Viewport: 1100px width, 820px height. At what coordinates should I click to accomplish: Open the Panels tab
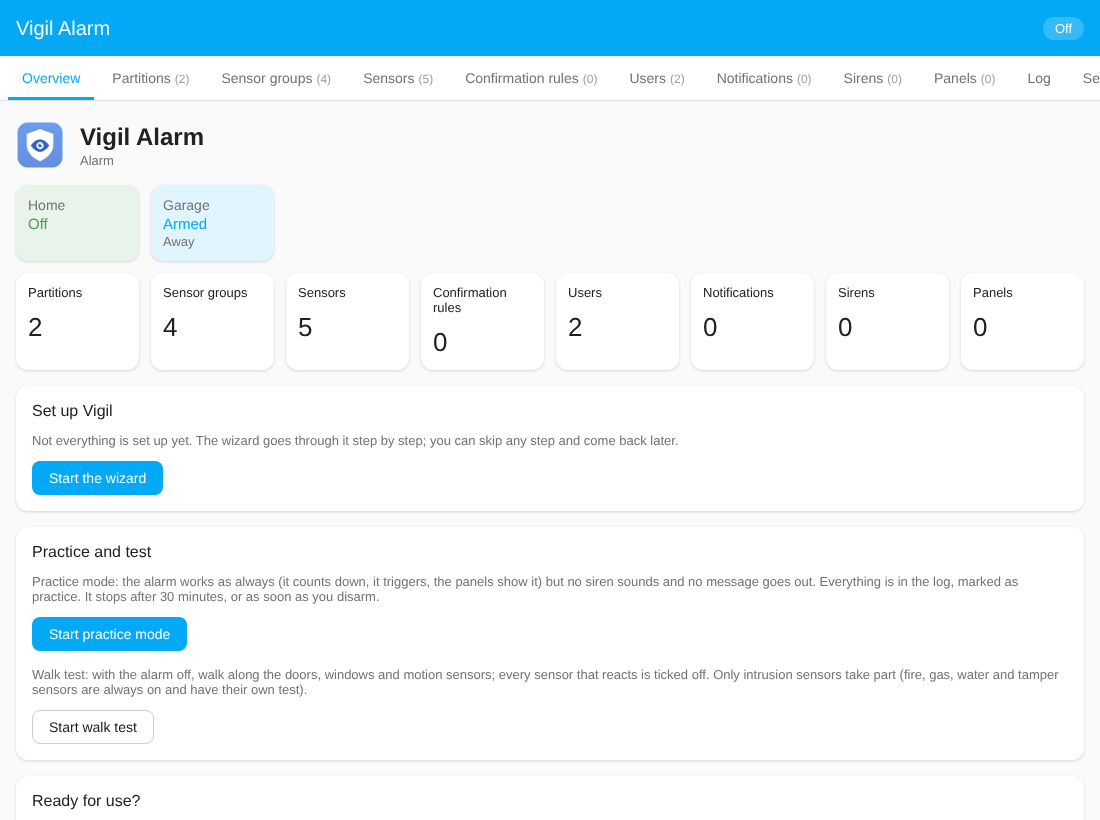pos(964,79)
